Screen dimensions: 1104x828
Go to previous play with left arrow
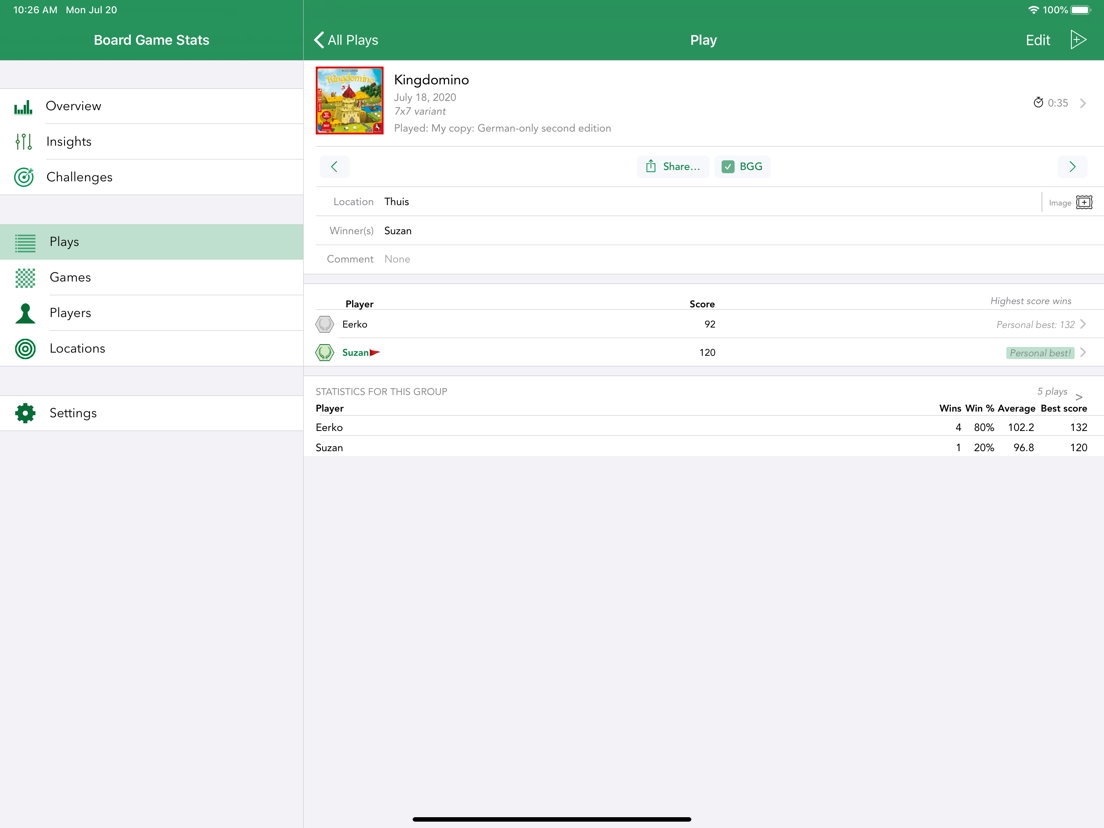(x=335, y=166)
